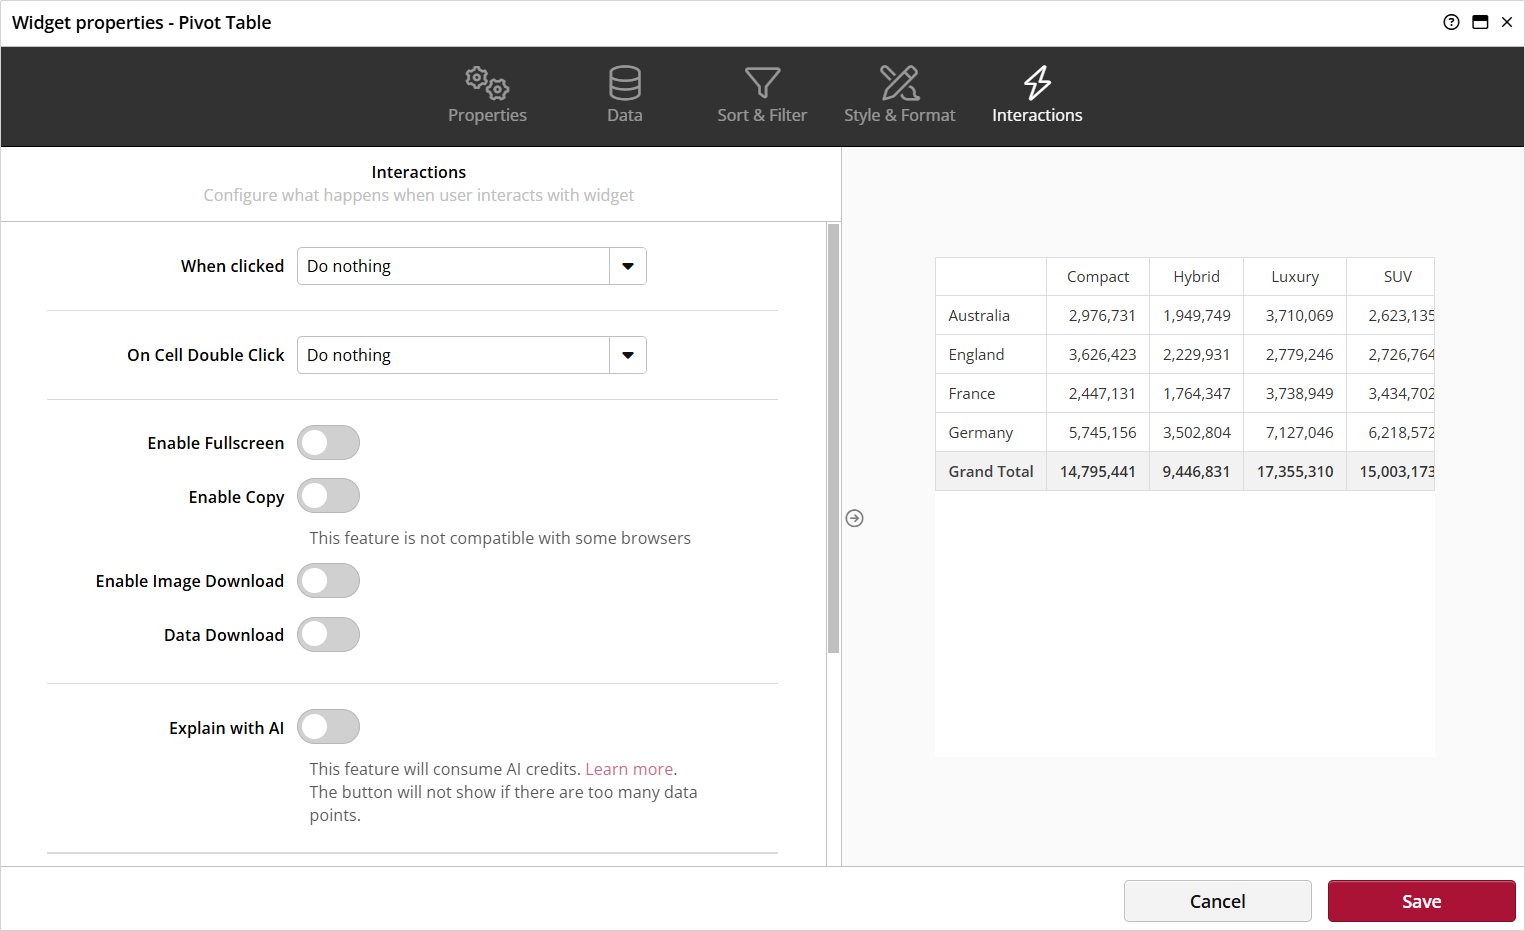The width and height of the screenshot is (1525, 931).
Task: Open the Properties gears icon
Action: [487, 83]
